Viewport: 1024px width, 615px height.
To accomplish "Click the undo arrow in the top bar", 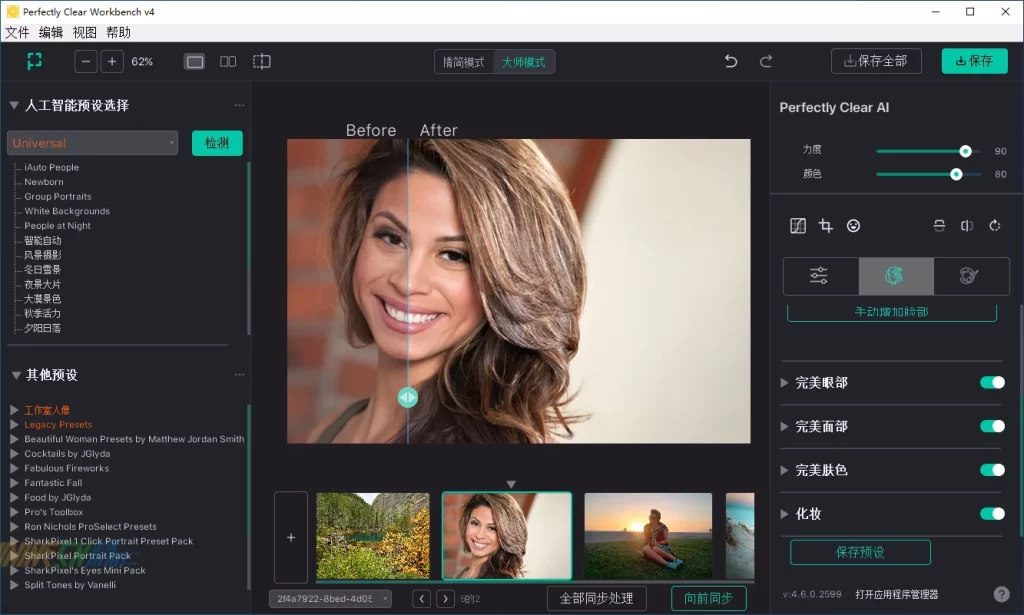I will tap(731, 61).
